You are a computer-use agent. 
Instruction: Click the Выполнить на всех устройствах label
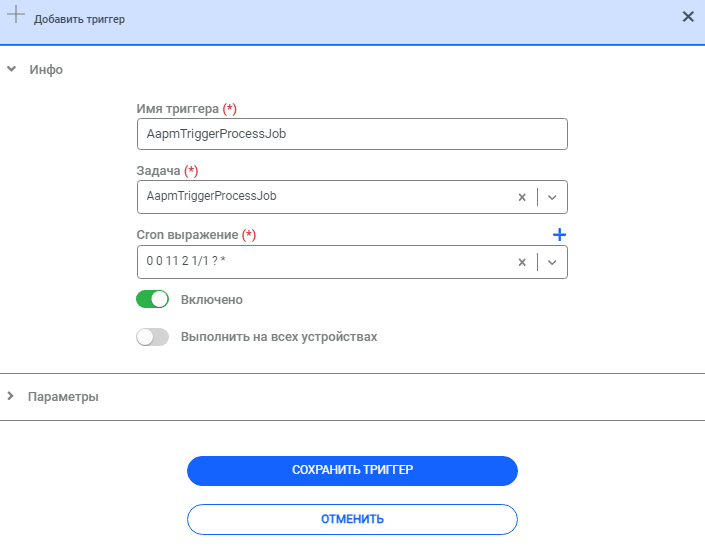[279, 337]
